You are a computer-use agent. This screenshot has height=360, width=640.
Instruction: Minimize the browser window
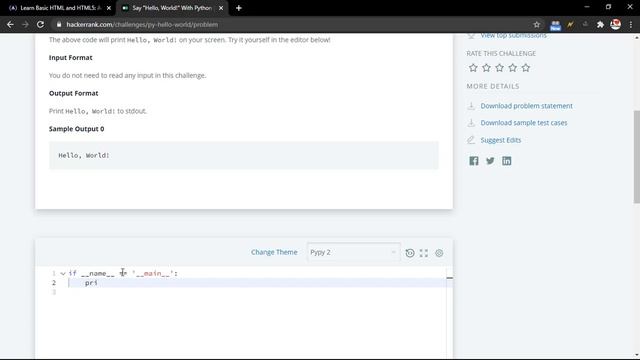[x=587, y=7]
